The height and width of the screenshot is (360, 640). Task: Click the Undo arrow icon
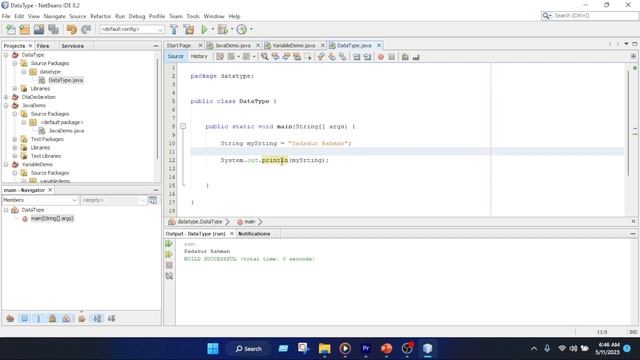[72, 29]
